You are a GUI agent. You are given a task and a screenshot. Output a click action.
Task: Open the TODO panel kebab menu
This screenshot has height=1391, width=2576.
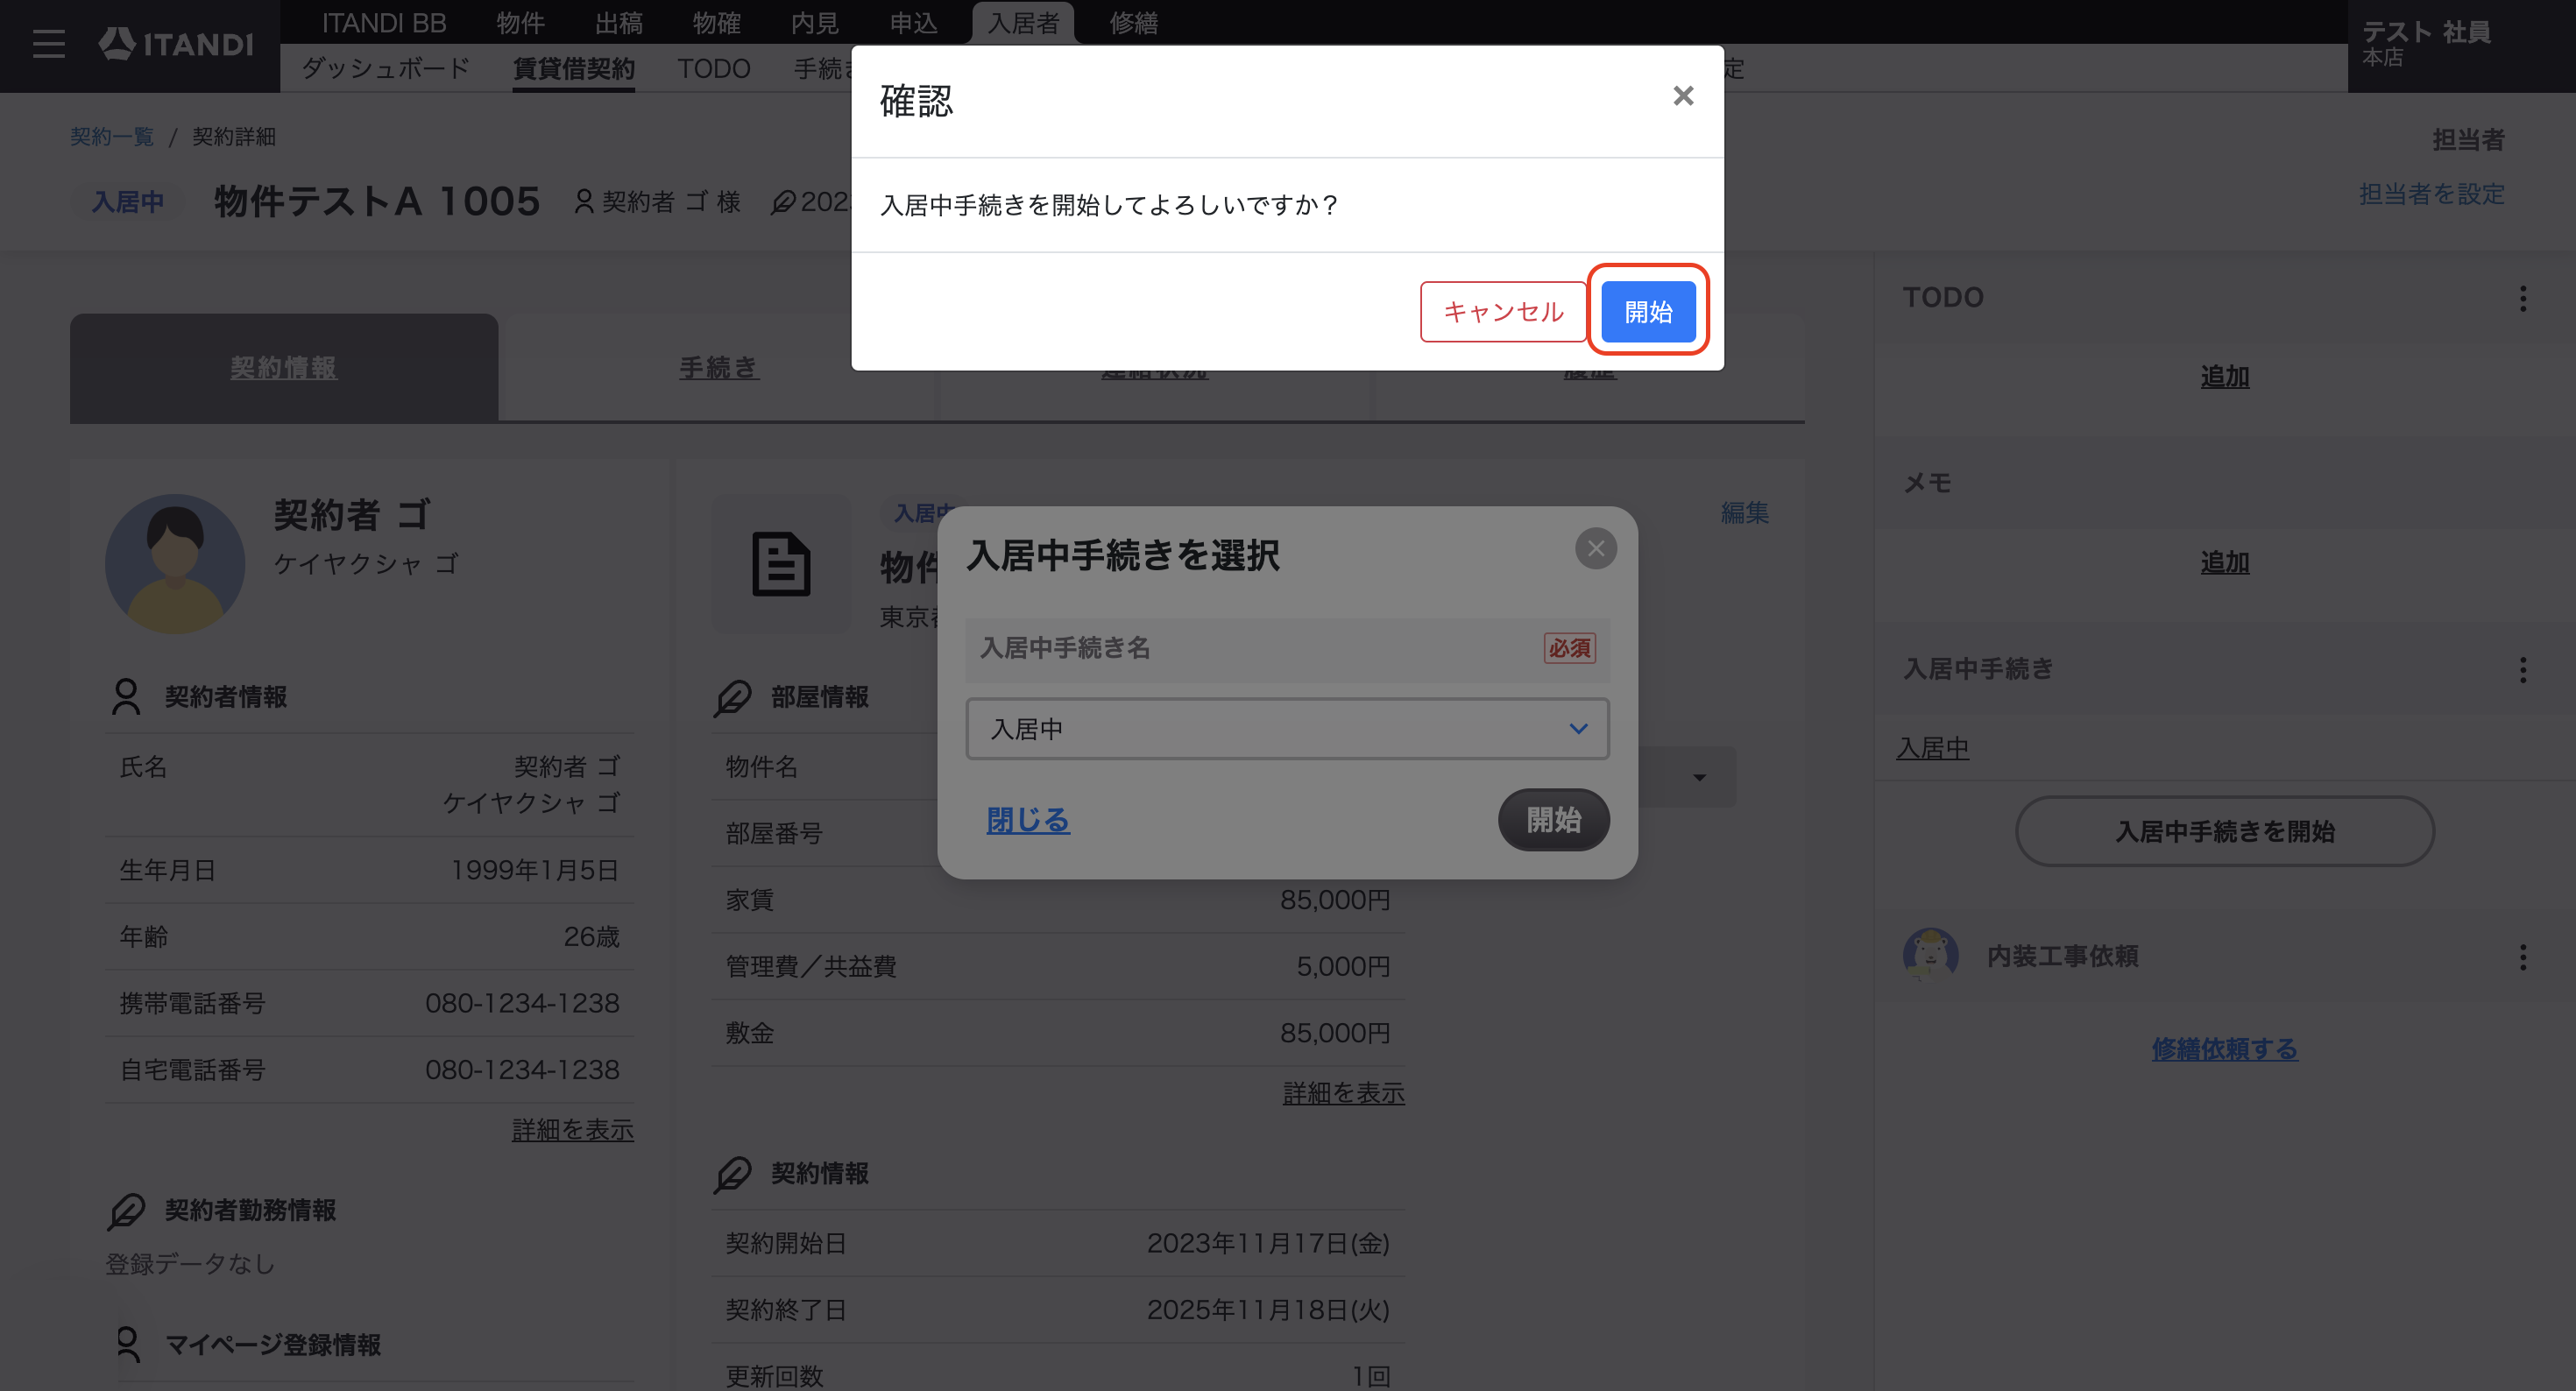[2522, 298]
